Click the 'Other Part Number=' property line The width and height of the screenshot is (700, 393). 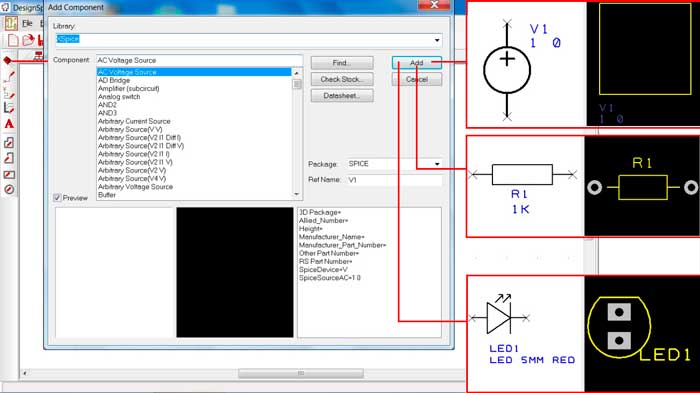[329, 253]
